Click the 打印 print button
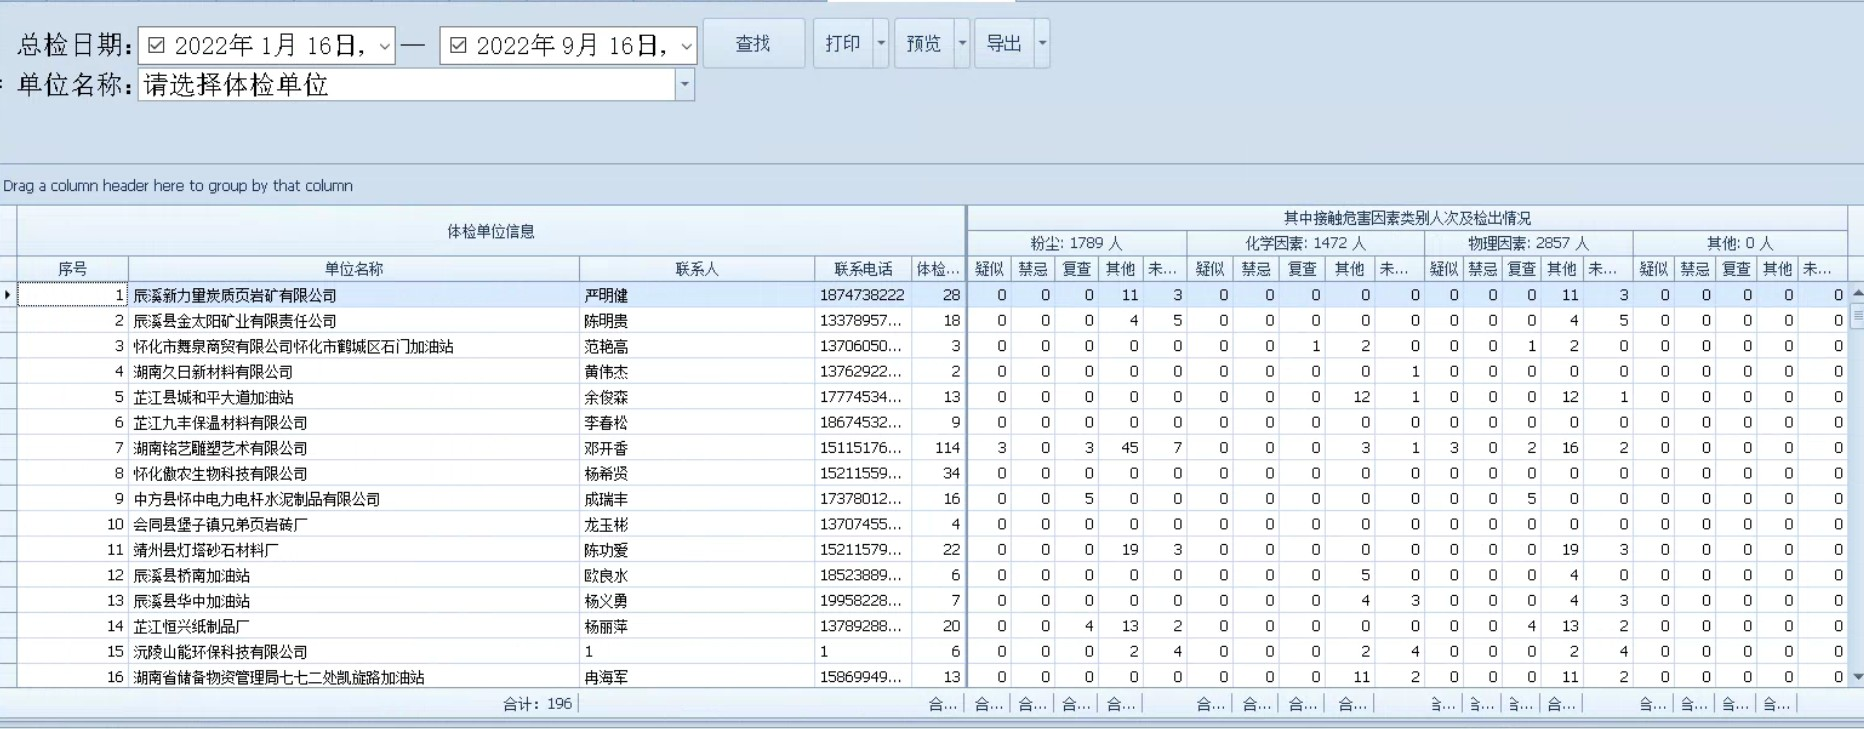Viewport: 1864px width, 729px height. click(x=842, y=44)
